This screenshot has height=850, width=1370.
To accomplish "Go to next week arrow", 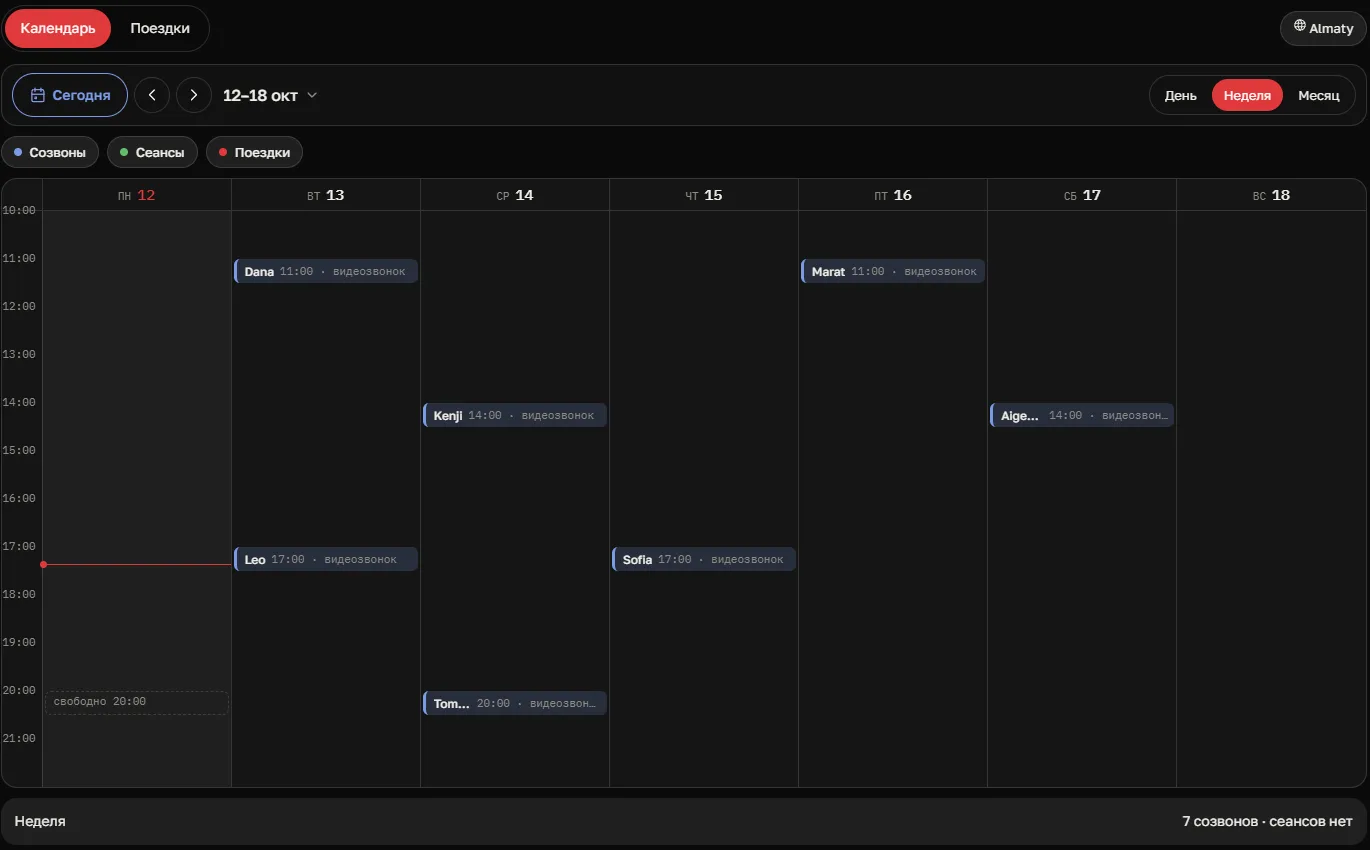I will [x=194, y=95].
